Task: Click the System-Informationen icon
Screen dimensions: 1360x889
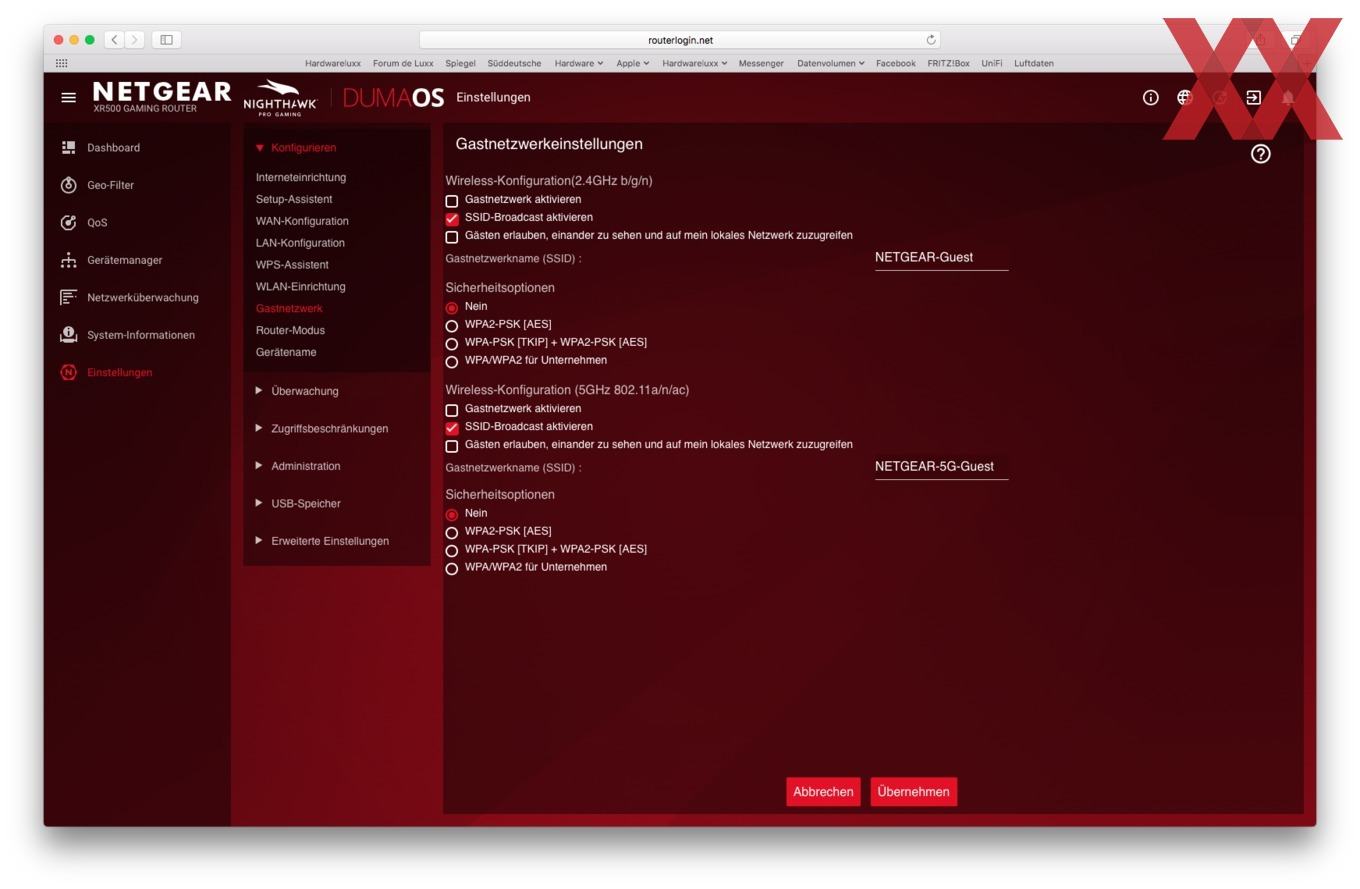Action: coord(68,335)
